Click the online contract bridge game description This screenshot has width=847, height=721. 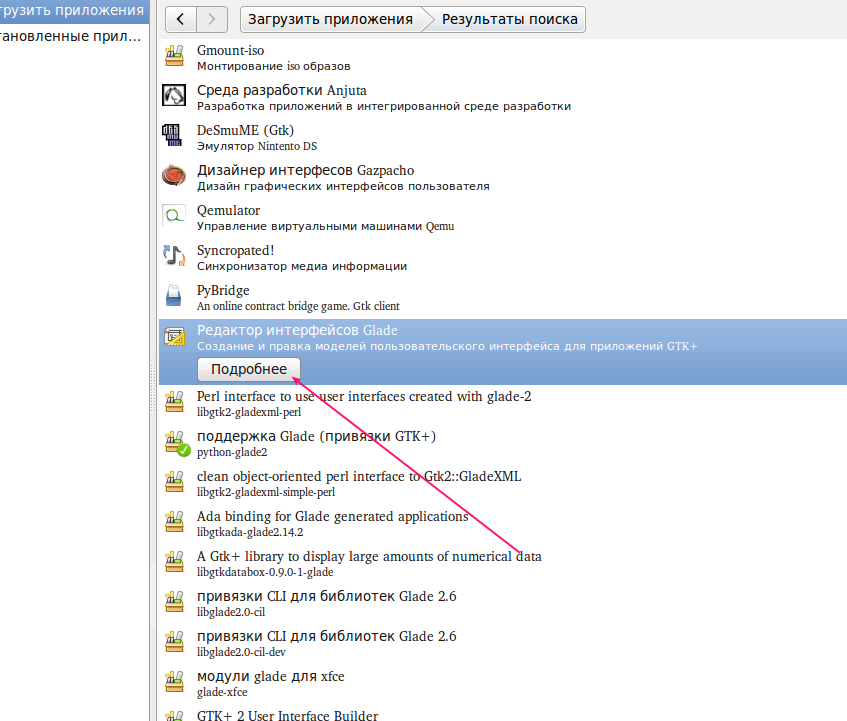(x=298, y=306)
